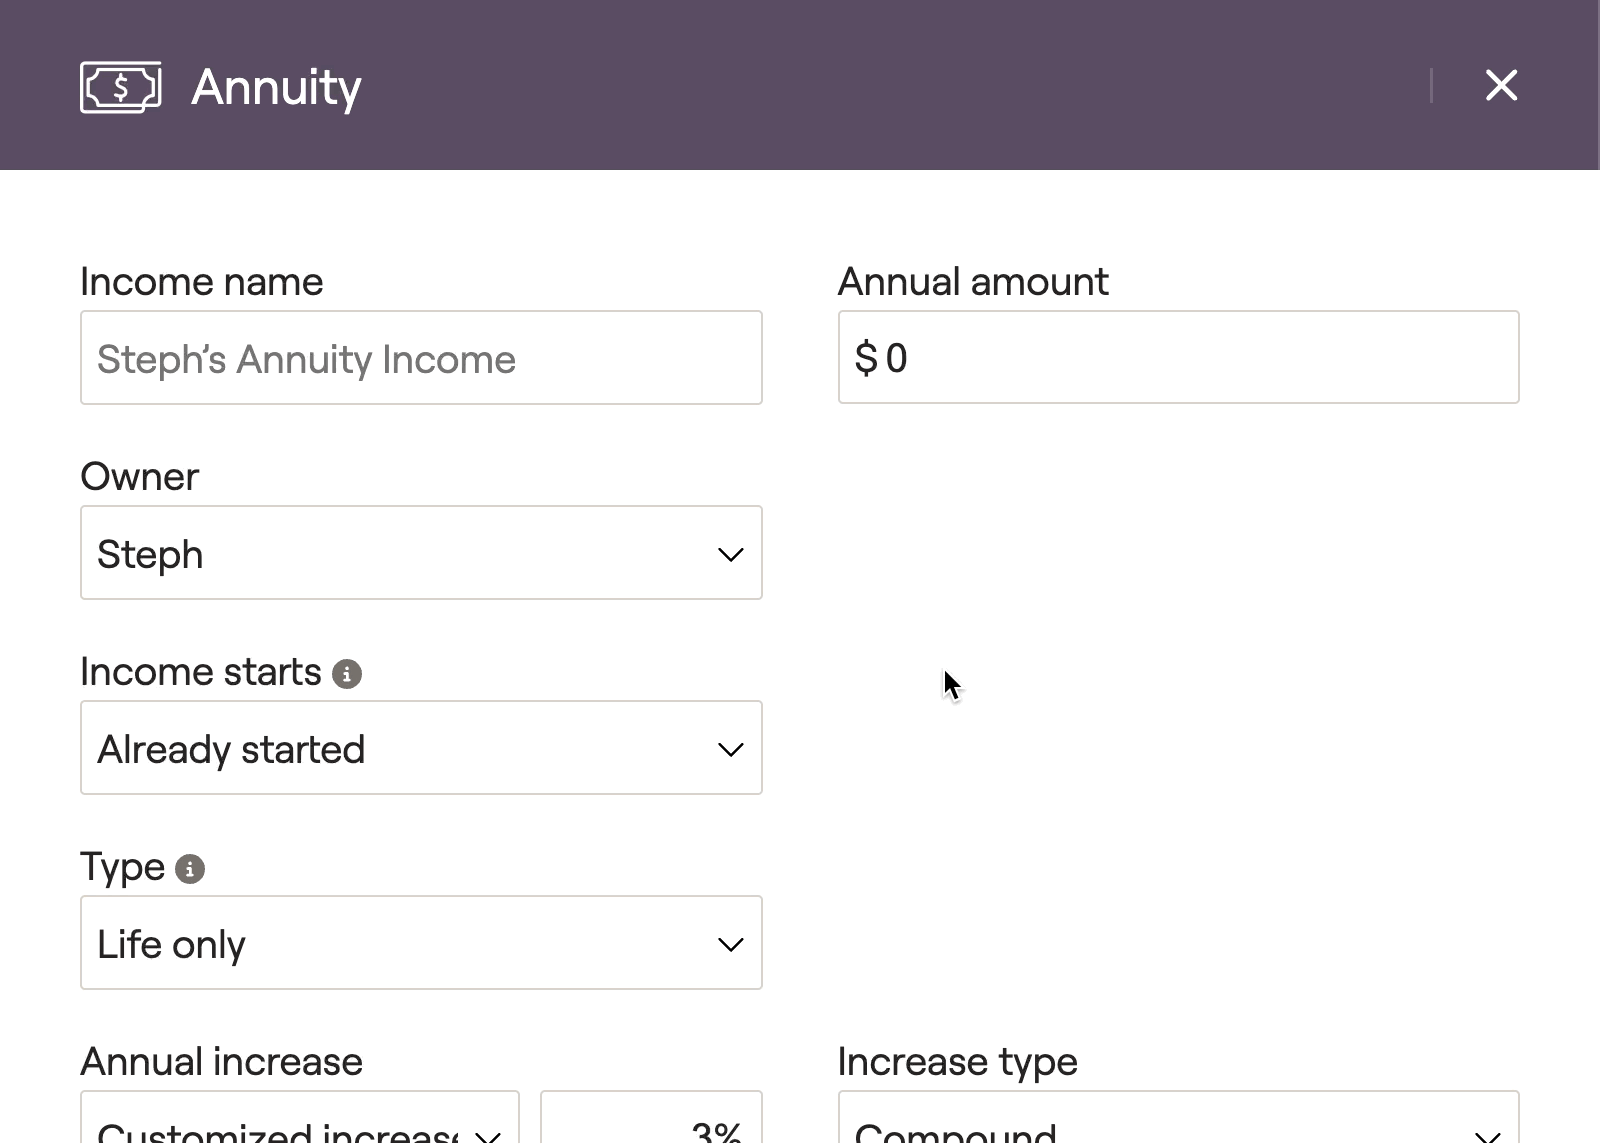Click the Income name text field
Screen dimensions: 1600x1144
[421, 358]
